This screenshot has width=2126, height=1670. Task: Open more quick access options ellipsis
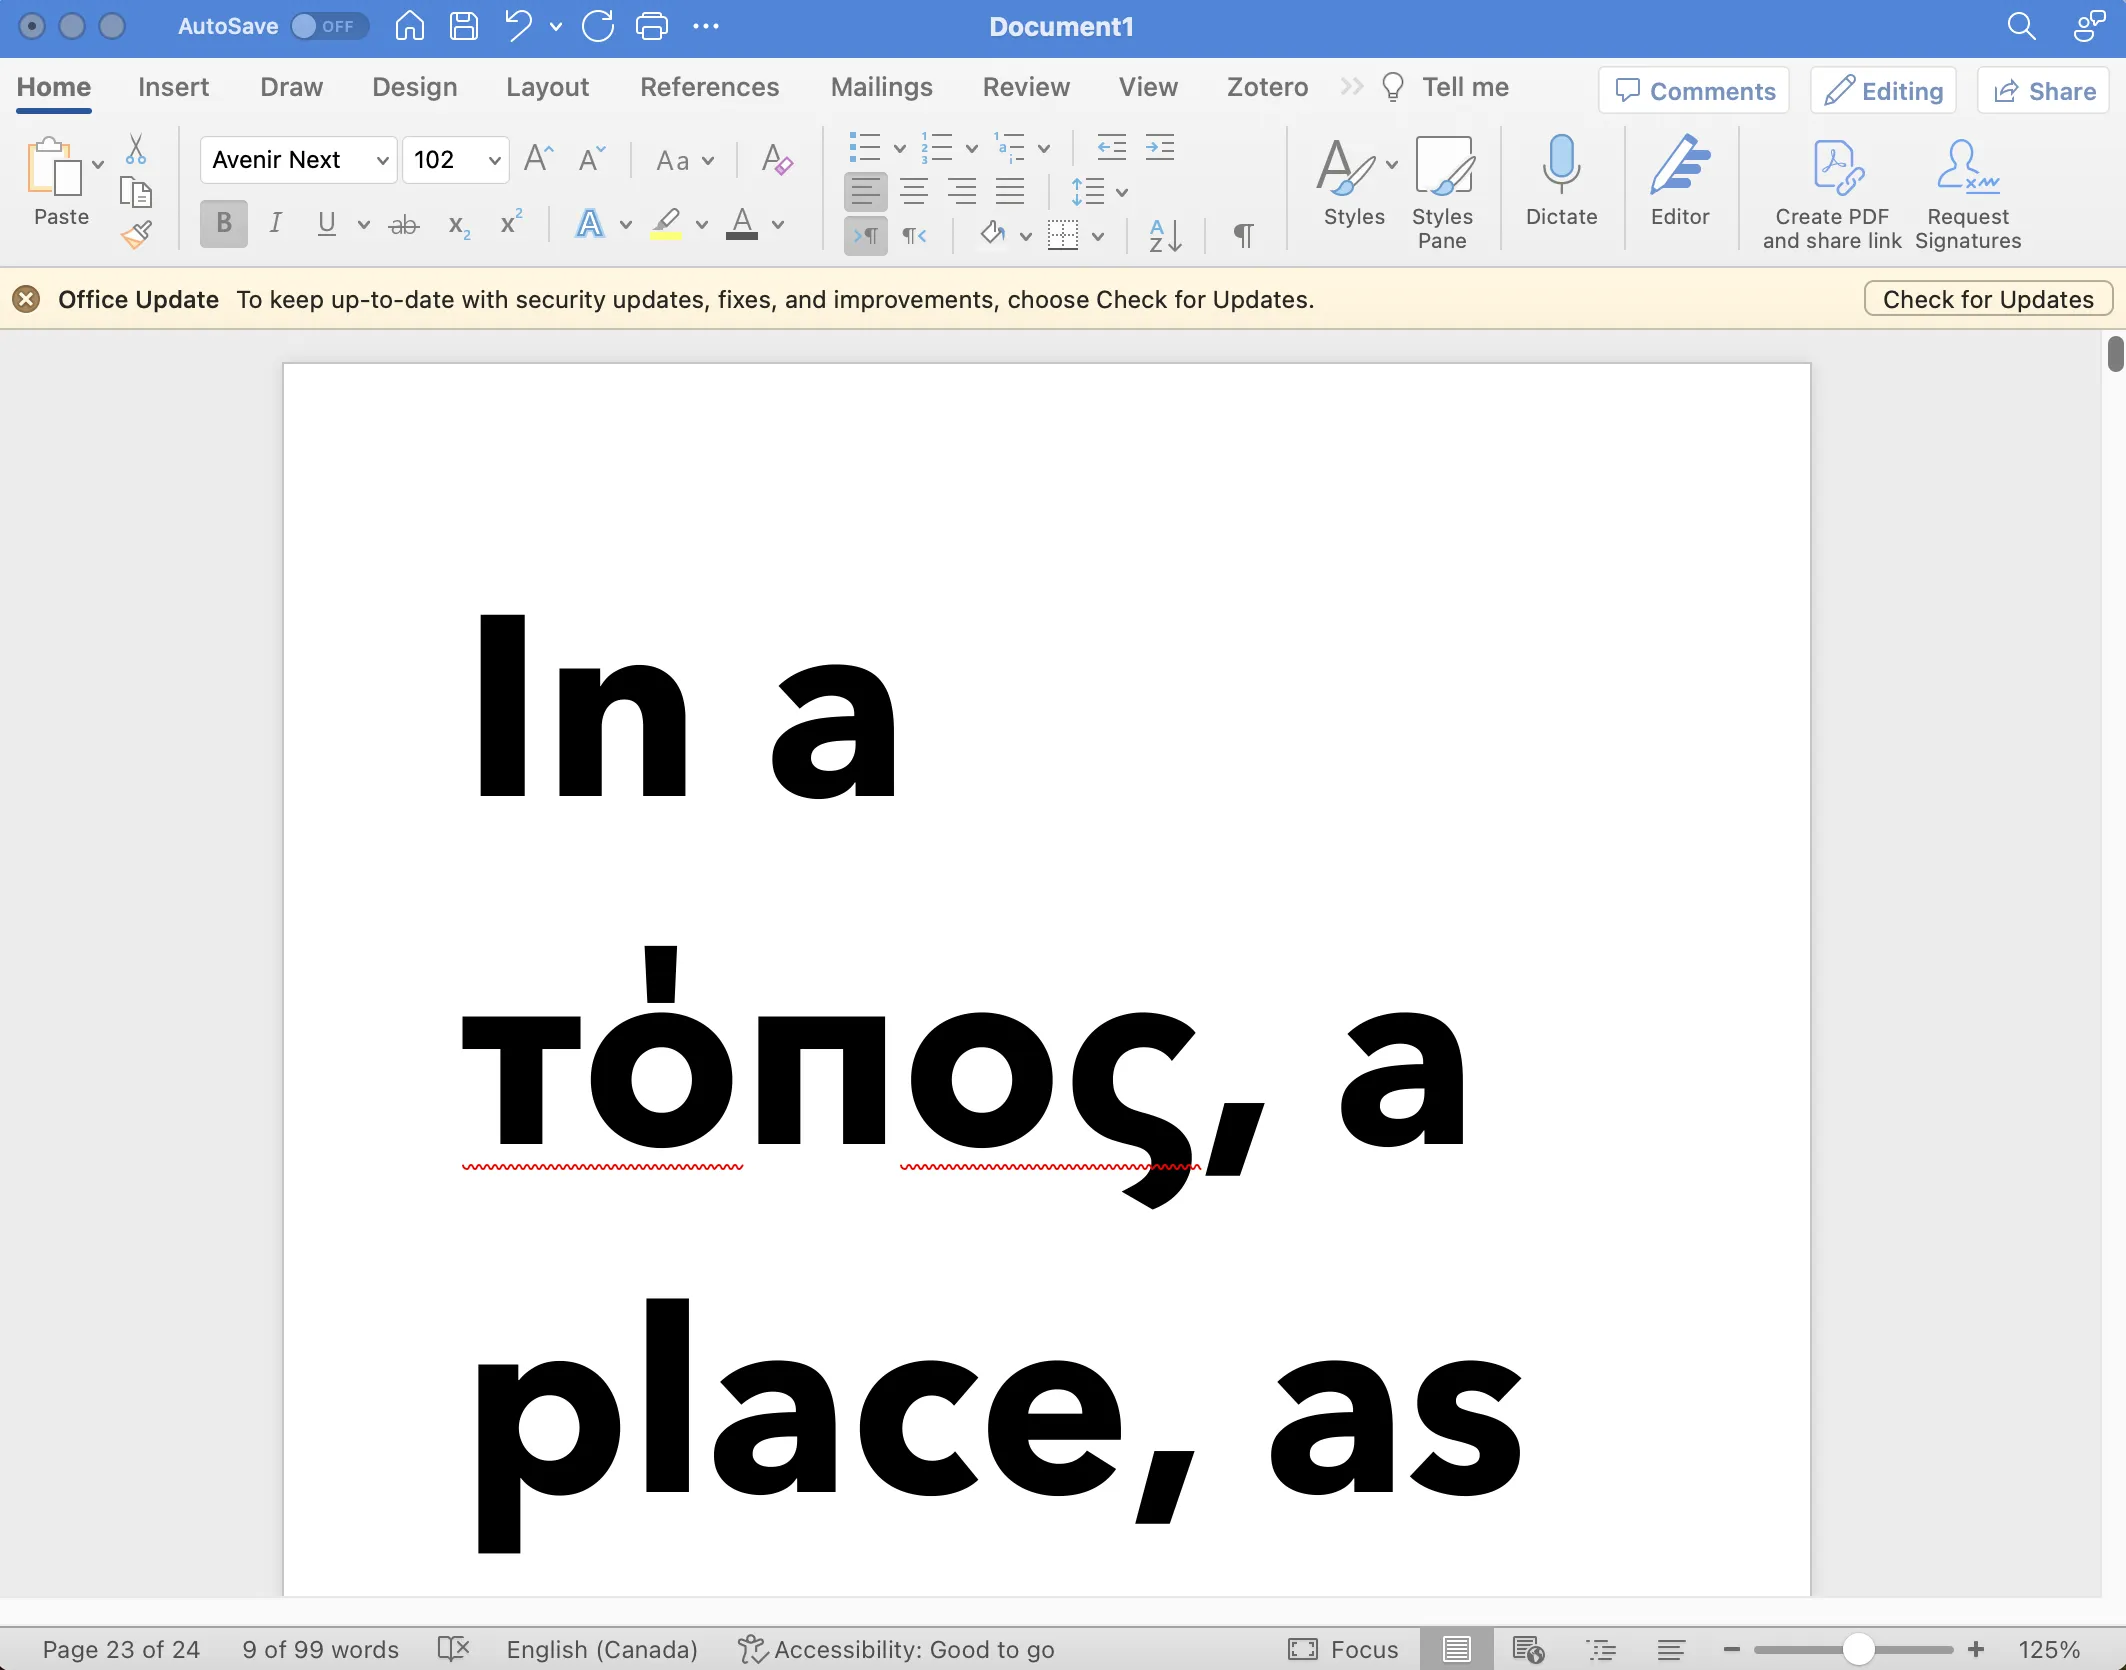click(706, 26)
